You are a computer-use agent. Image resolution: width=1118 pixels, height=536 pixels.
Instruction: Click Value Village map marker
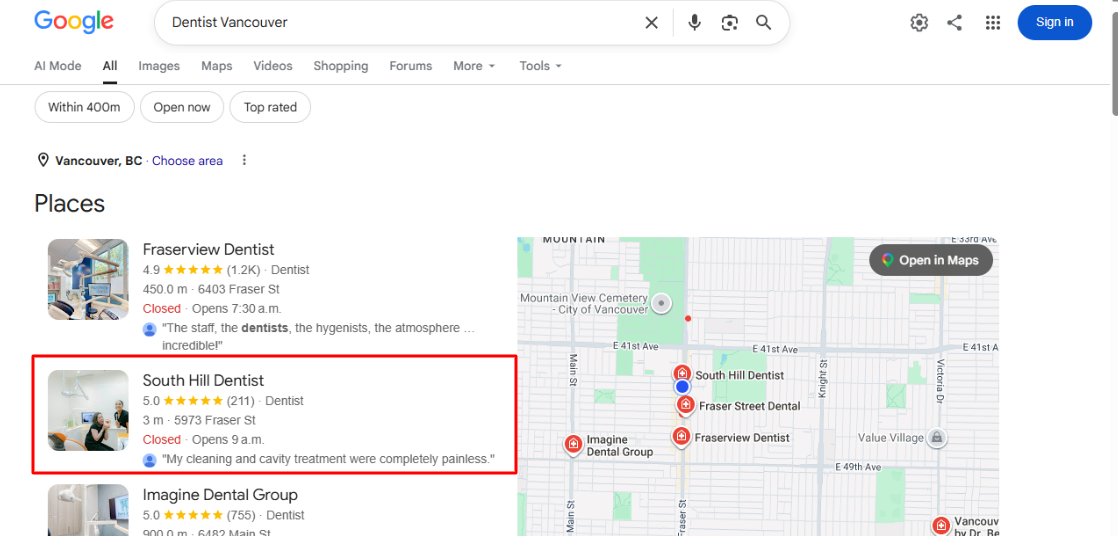(938, 438)
